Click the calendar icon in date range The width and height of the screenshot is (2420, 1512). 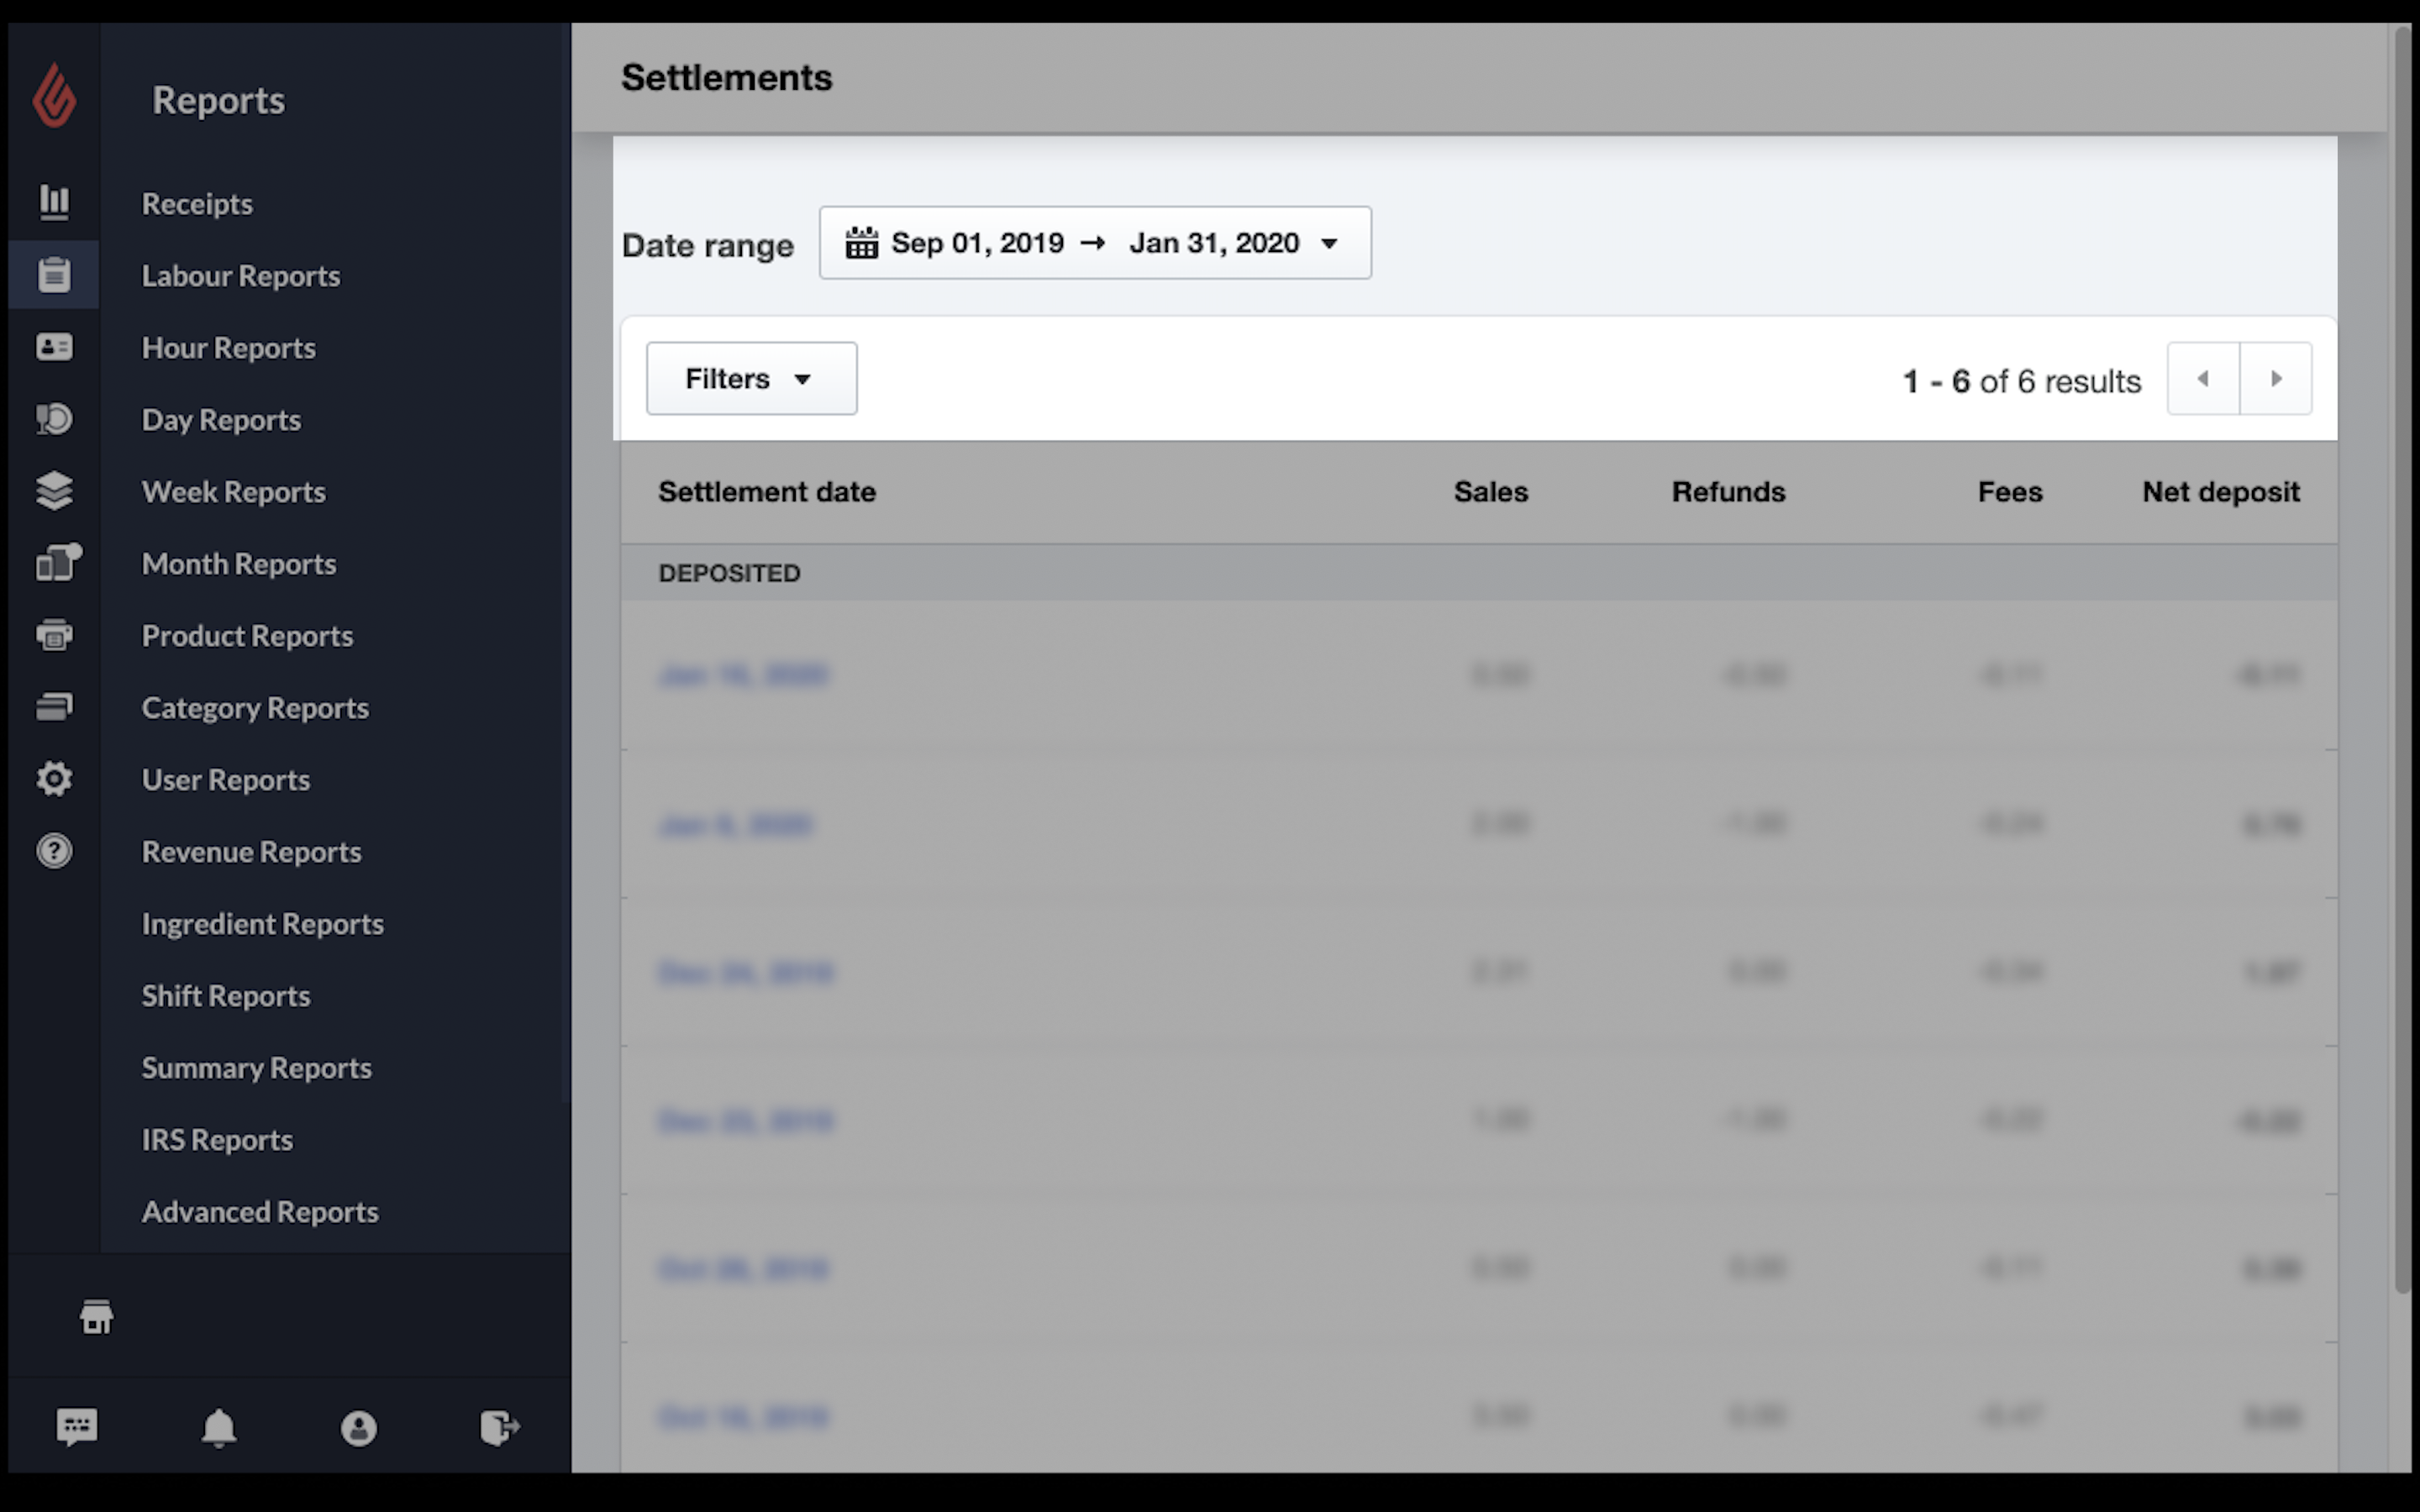(861, 243)
